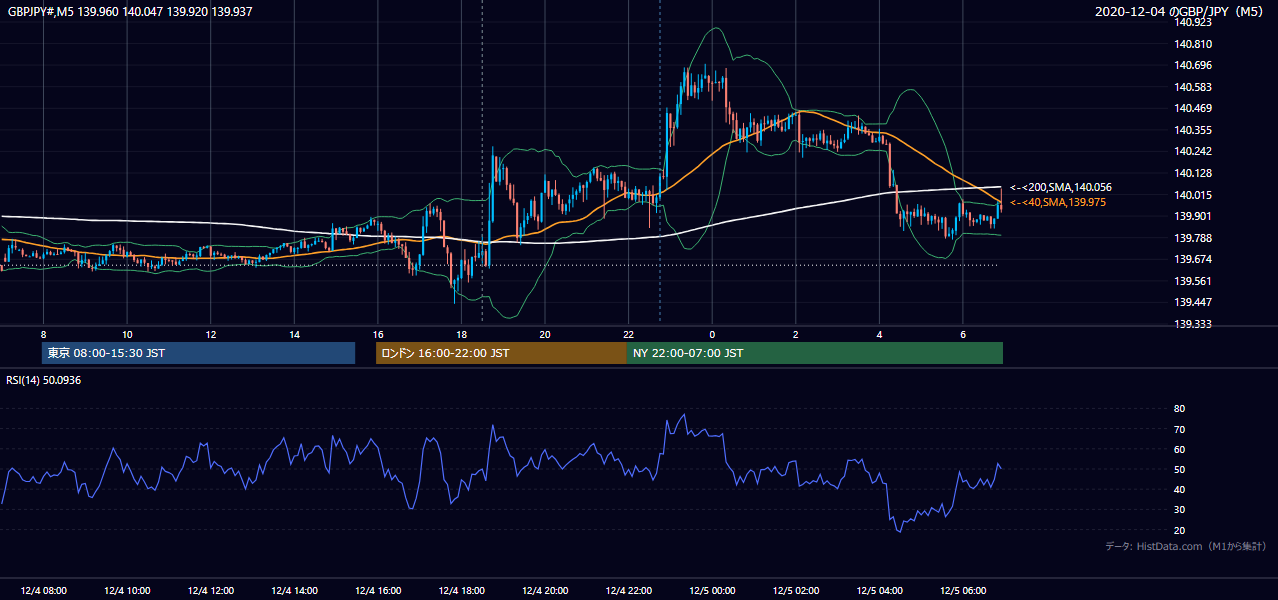Click the 12/5 00:00 date label
Screen dimensions: 1278x600
[x=711, y=590]
